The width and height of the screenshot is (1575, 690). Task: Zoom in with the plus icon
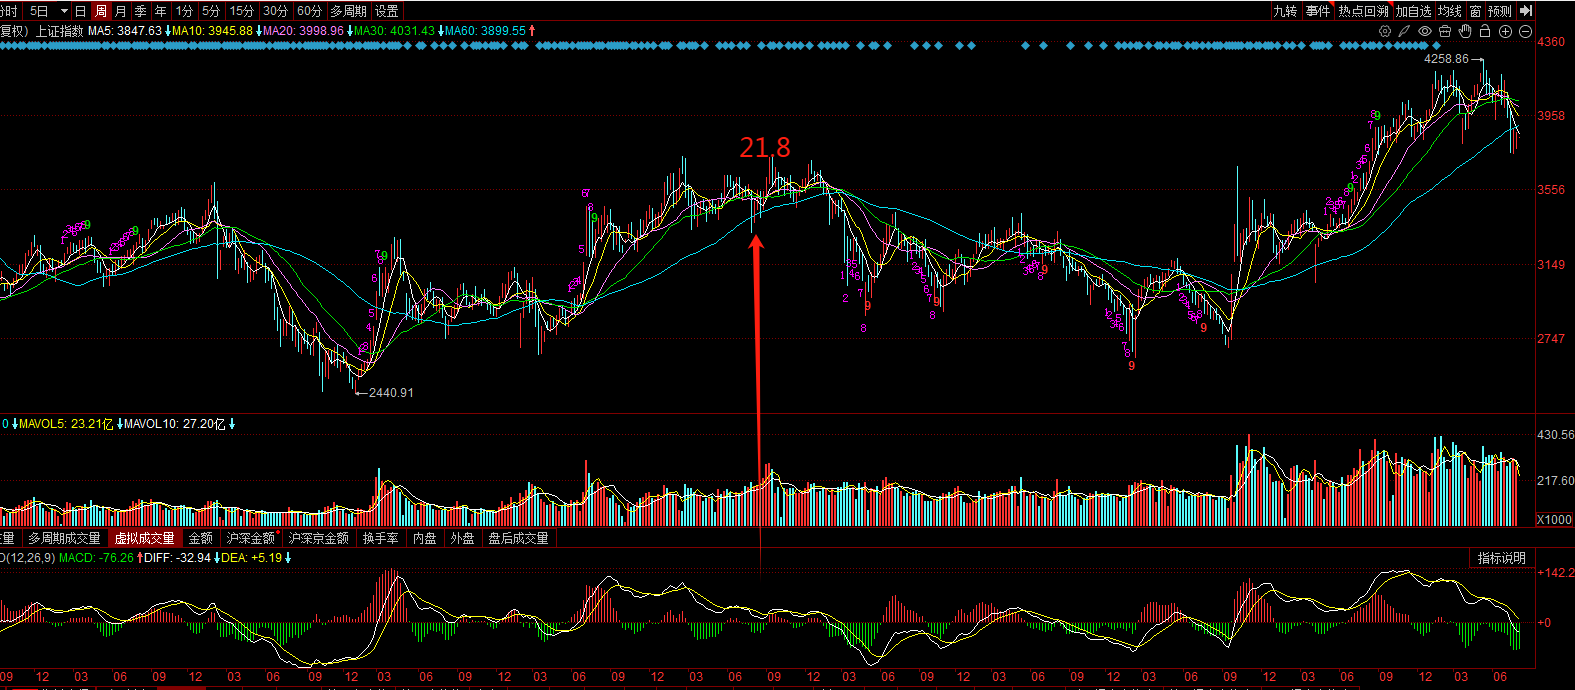1505,31
